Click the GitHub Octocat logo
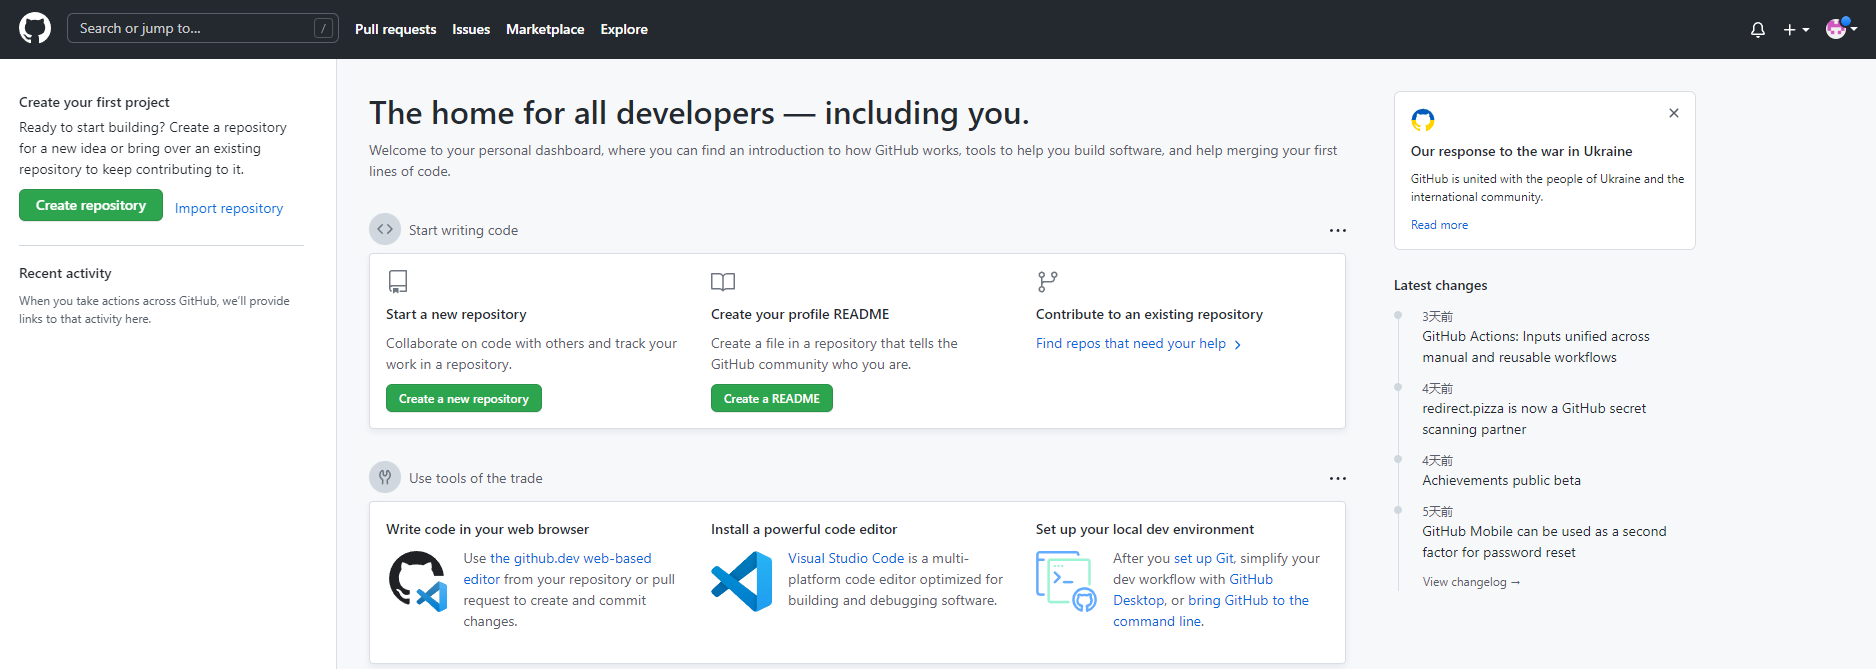1876x669 pixels. click(35, 29)
